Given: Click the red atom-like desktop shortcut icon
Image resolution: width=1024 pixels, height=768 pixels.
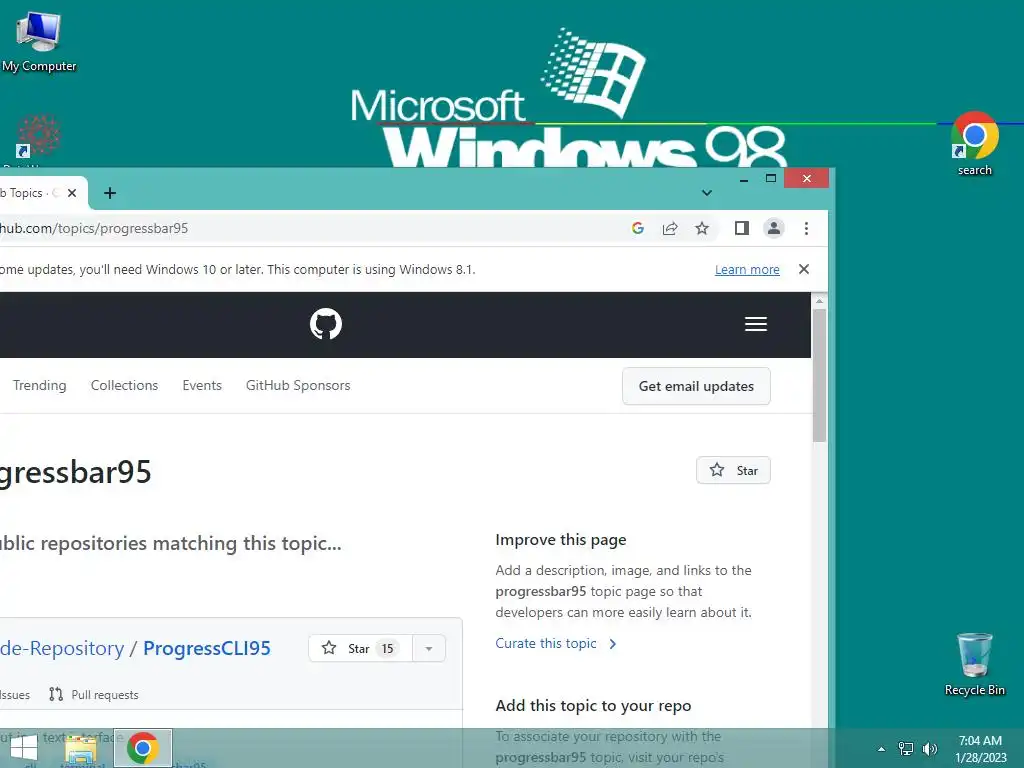Looking at the screenshot, I should coord(38,136).
